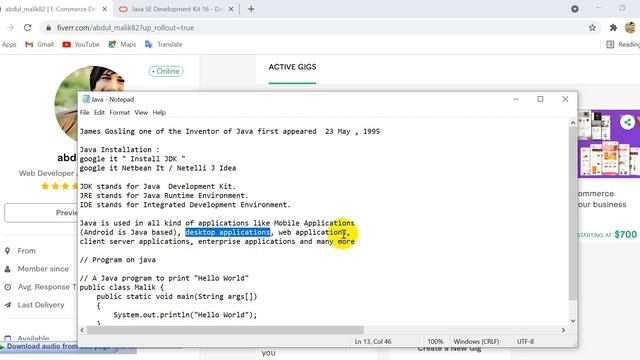
Task: Click the Notepad vertical scrollbar thumb
Action: [x=573, y=213]
